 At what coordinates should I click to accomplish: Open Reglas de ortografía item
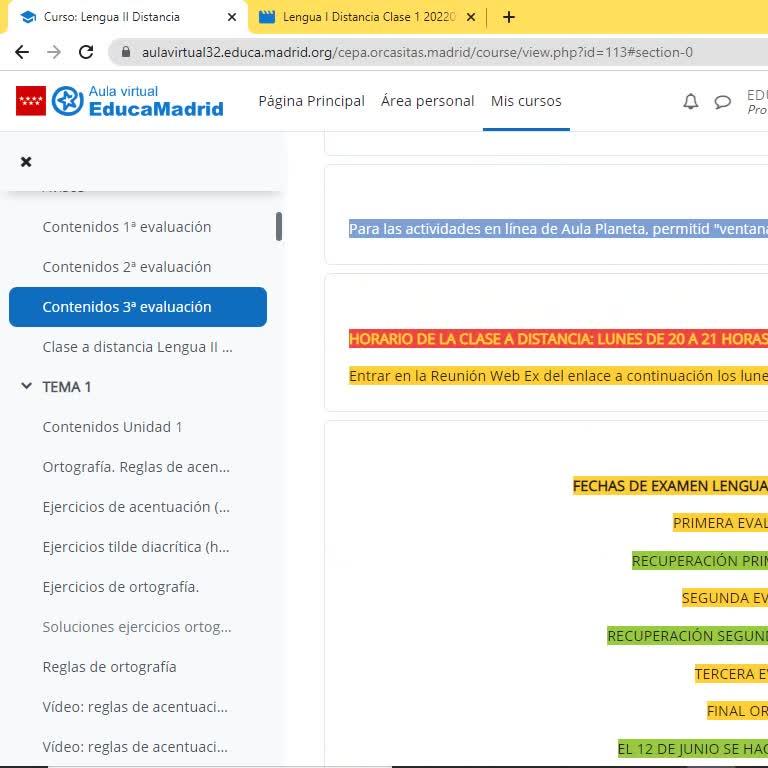click(109, 667)
